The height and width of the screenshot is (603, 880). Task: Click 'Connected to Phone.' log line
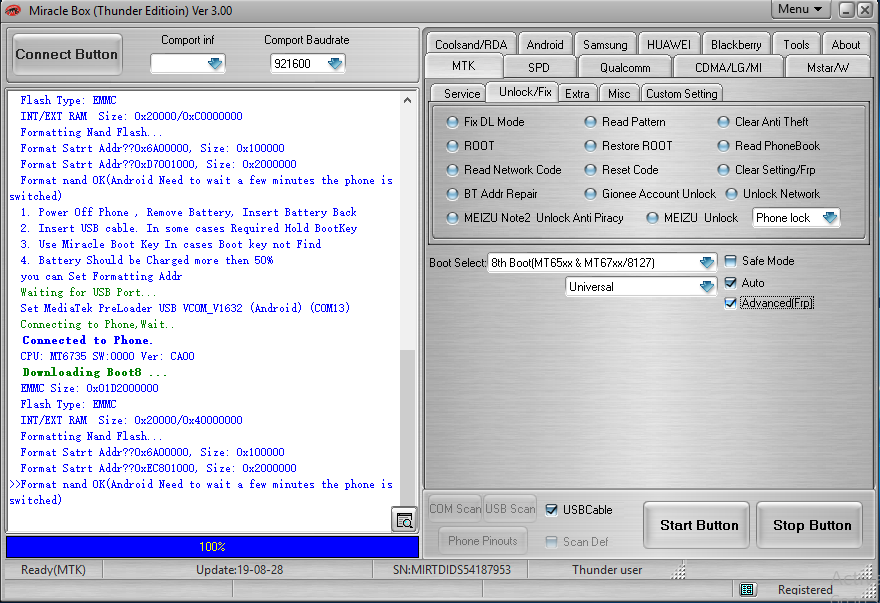click(x=87, y=340)
